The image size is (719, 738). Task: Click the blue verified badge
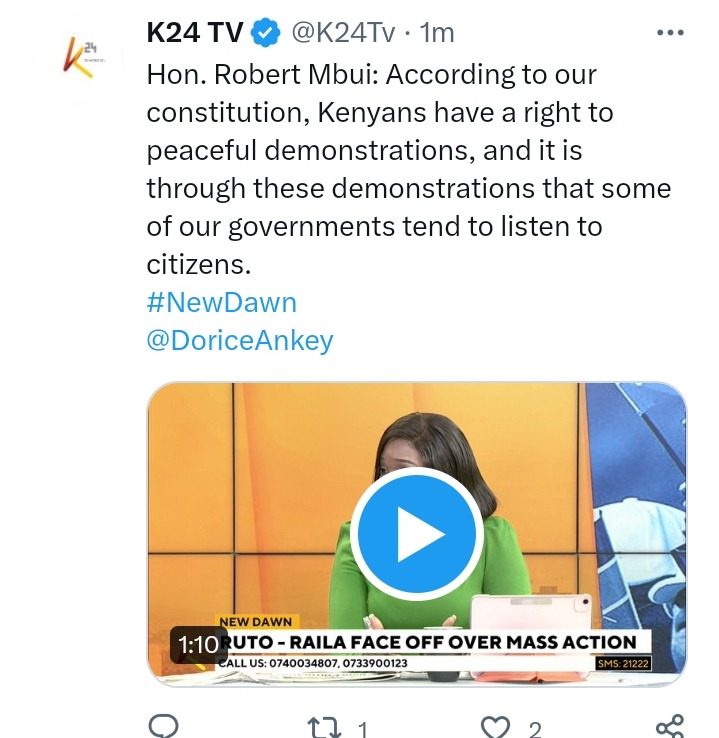pos(265,32)
